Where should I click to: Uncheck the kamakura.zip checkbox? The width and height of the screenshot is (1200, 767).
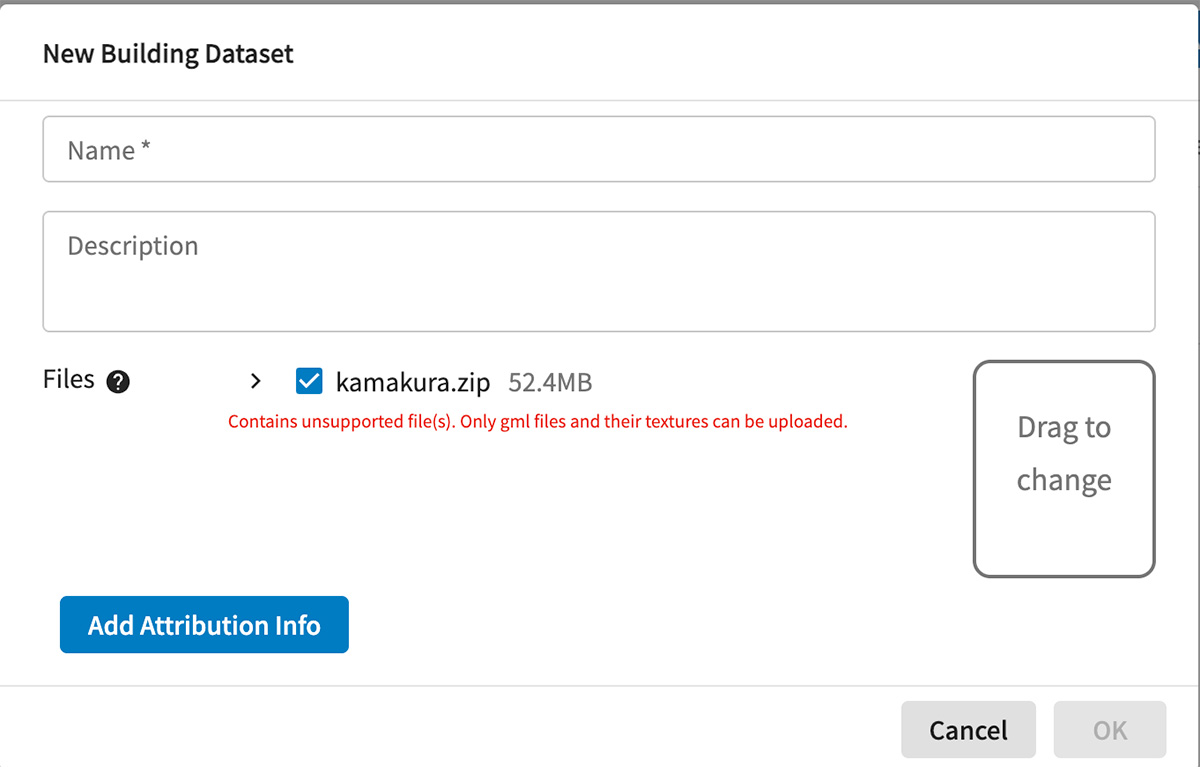309,381
